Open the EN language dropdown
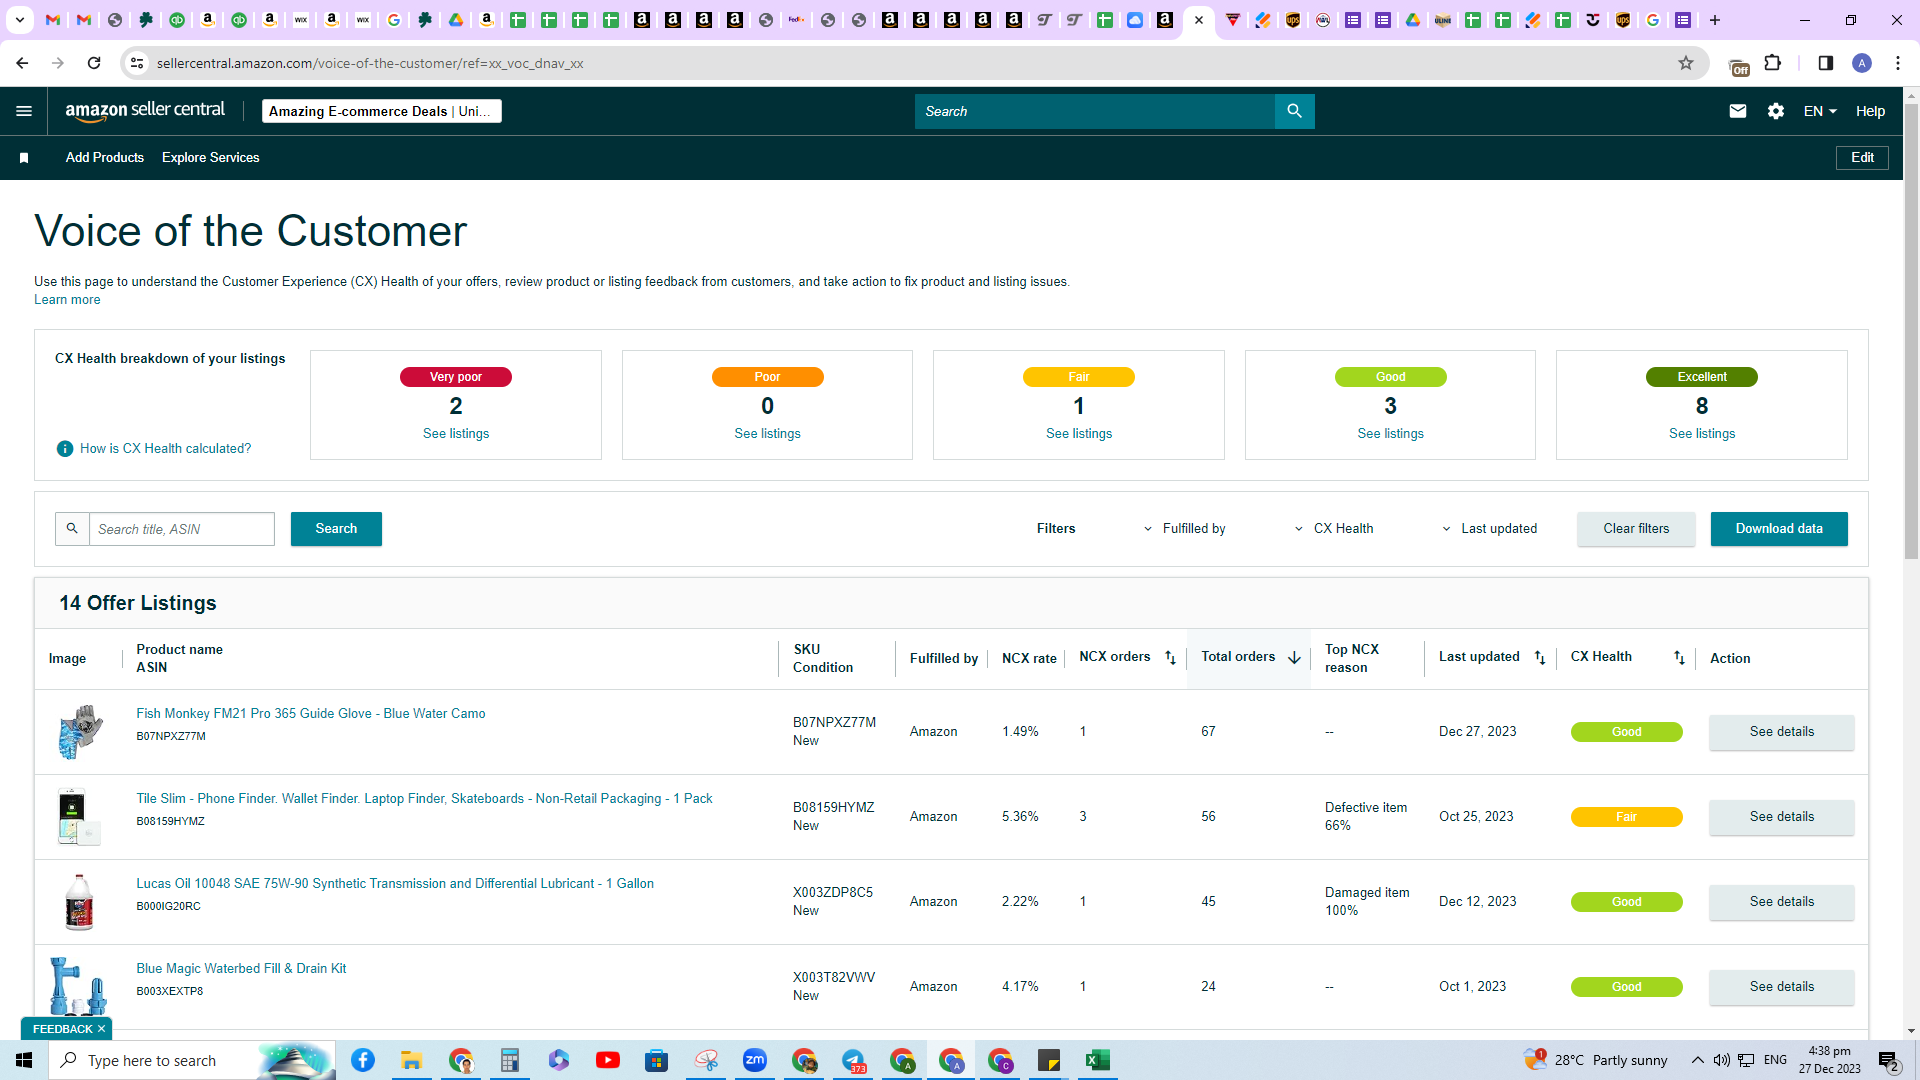1920x1080 pixels. tap(1820, 111)
